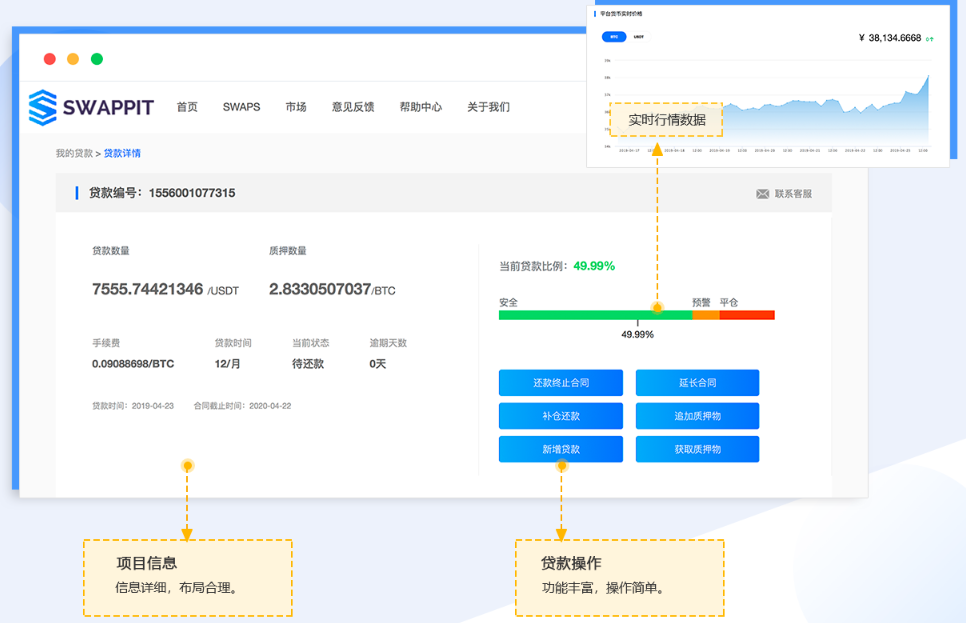This screenshot has height=623, width=966.
Task: Click the fee value 0.09088698/BTC
Action: click(x=133, y=364)
